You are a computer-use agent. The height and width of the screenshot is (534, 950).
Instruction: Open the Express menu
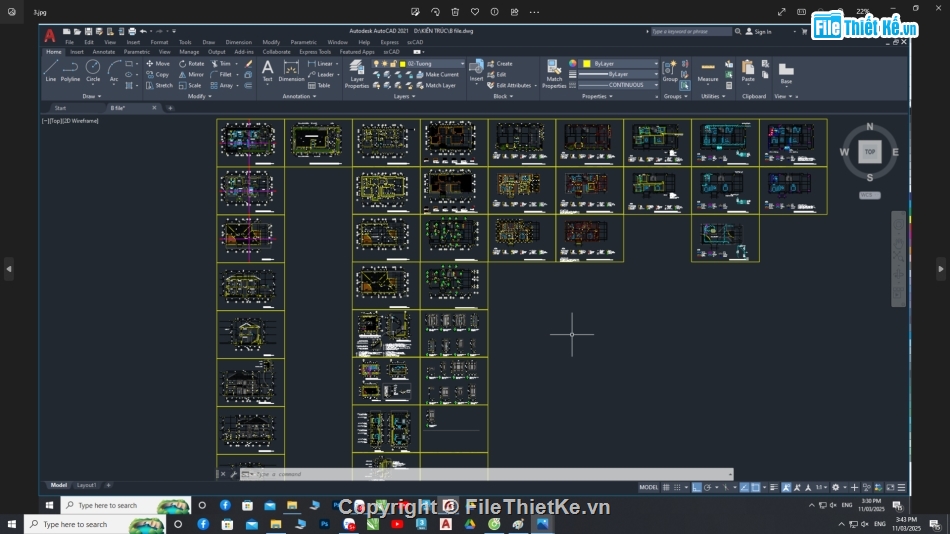click(390, 42)
